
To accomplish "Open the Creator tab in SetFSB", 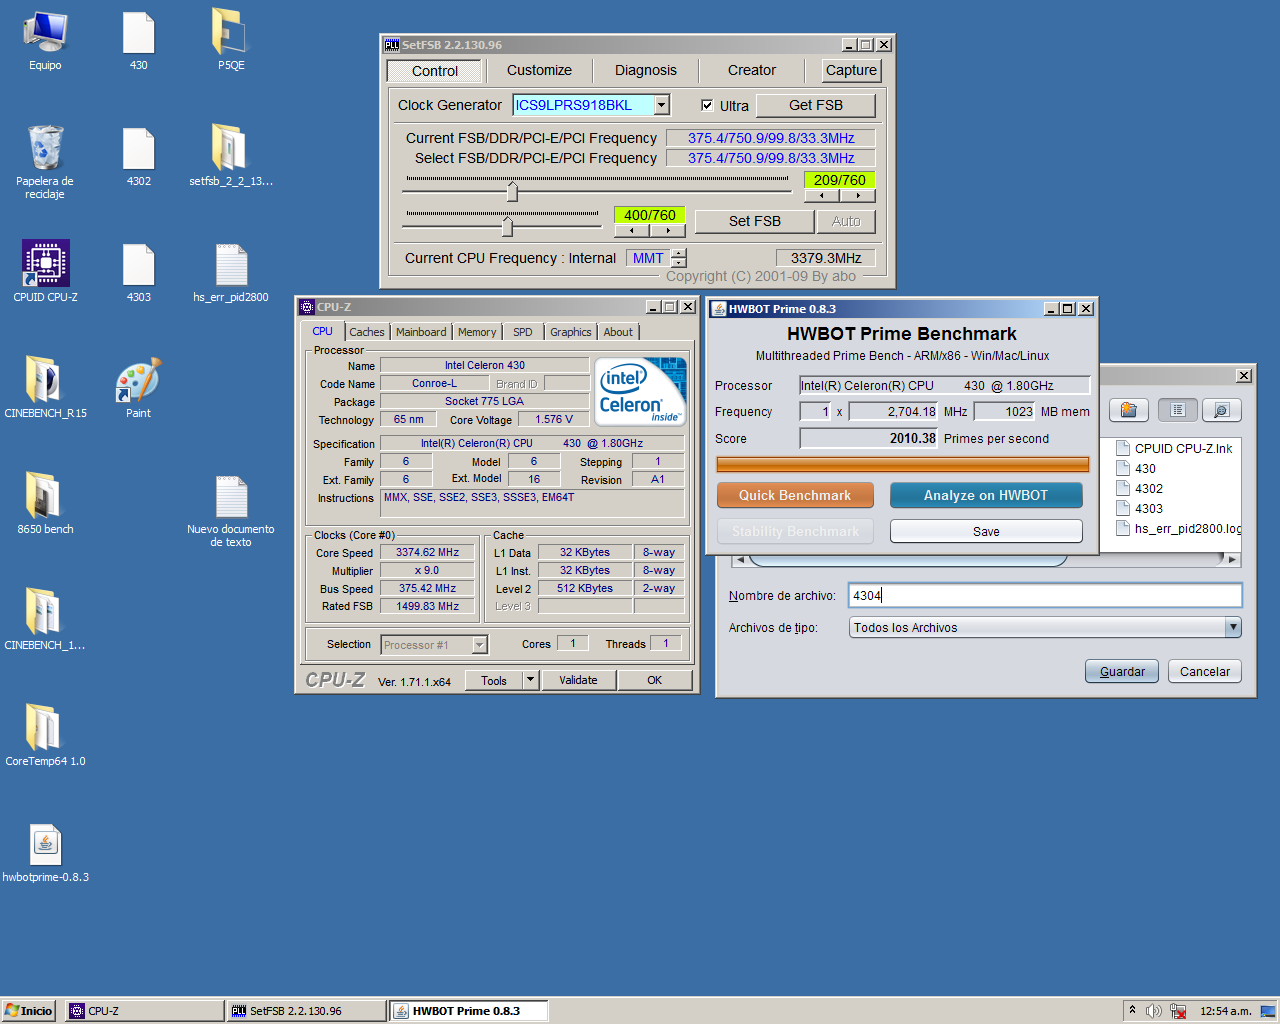I will click(752, 70).
